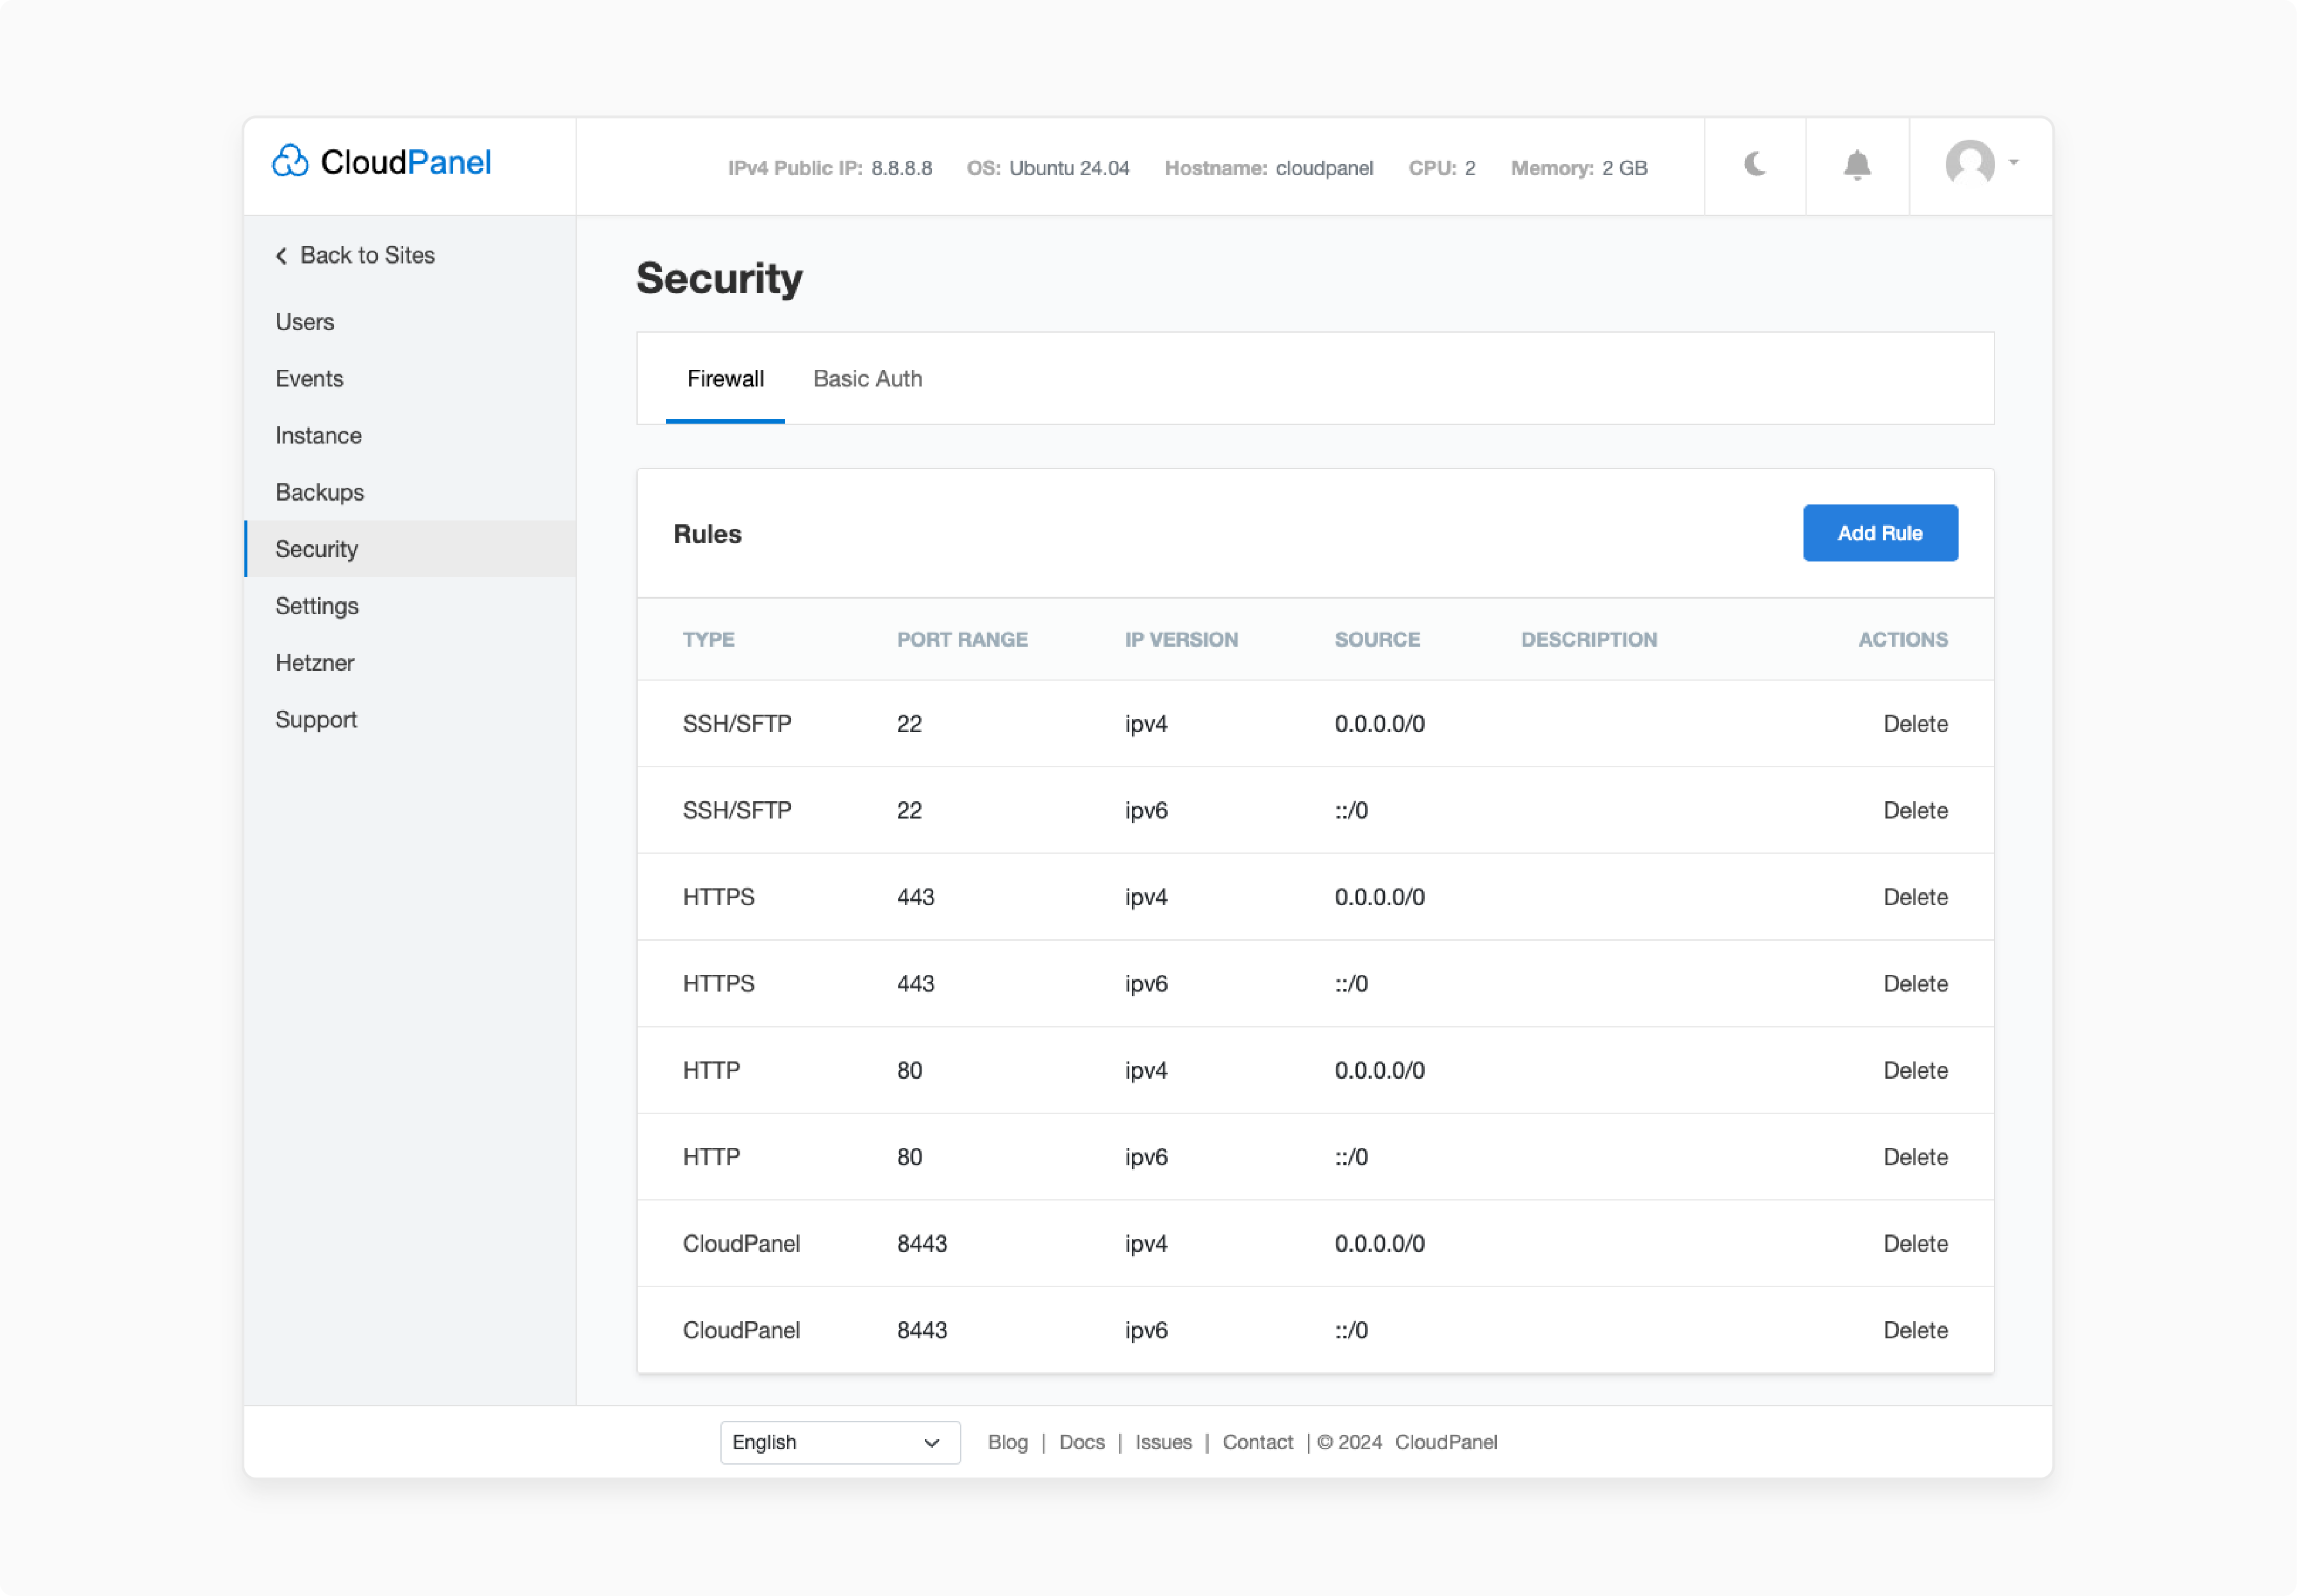Delete the SSH/SFTP ipv6 rule
Viewport: 2297px width, 1596px height.
[1915, 811]
